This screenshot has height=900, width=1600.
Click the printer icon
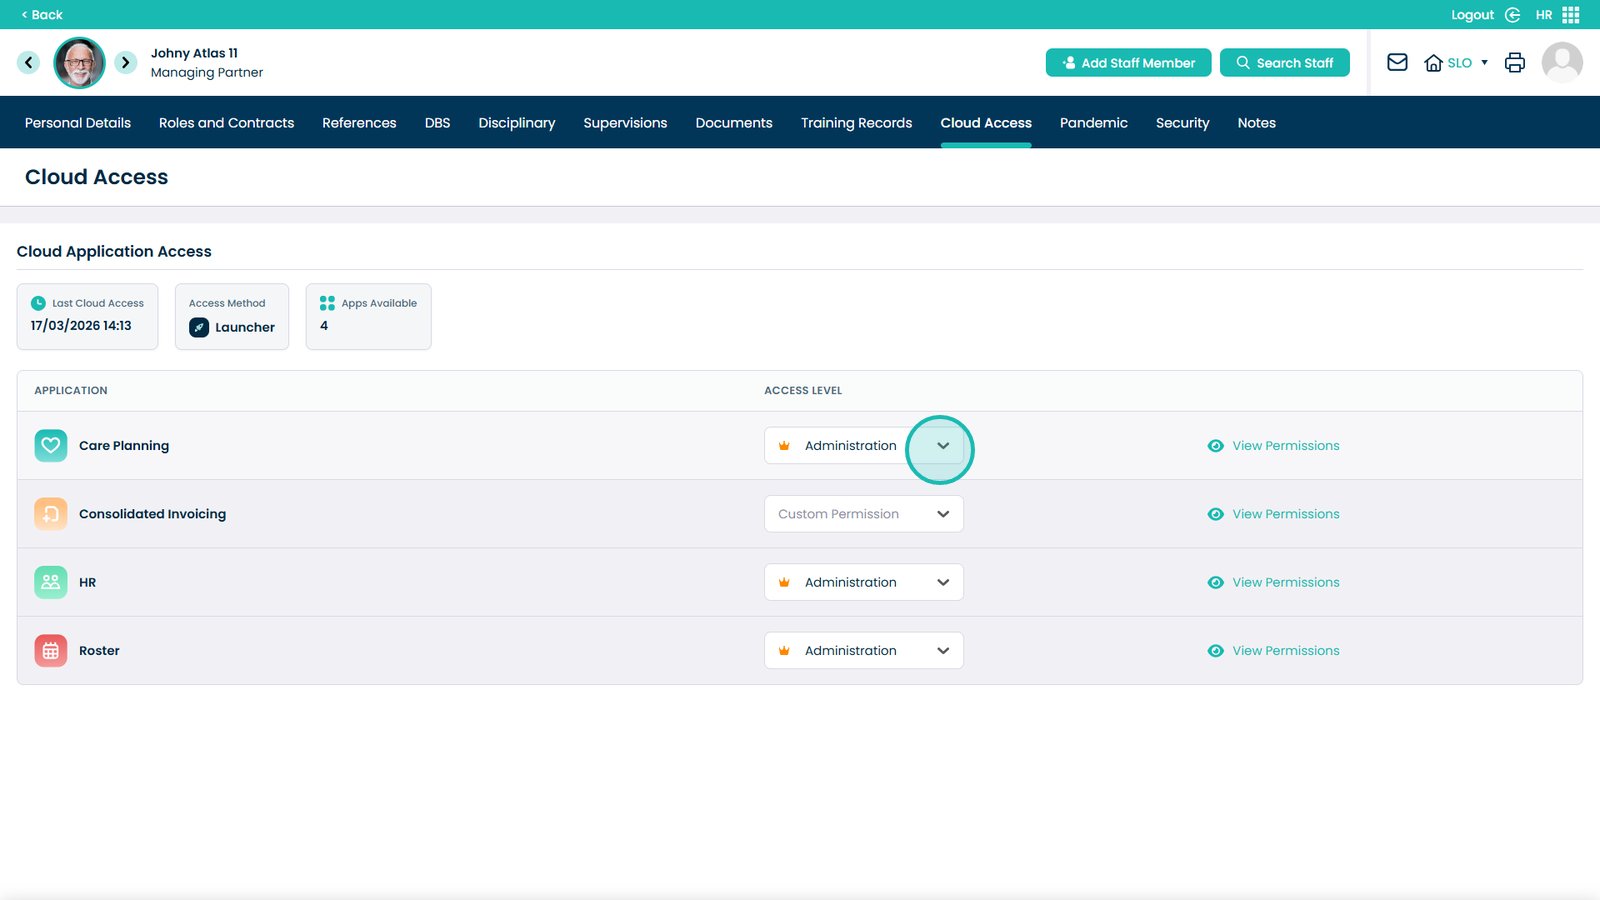tap(1514, 62)
